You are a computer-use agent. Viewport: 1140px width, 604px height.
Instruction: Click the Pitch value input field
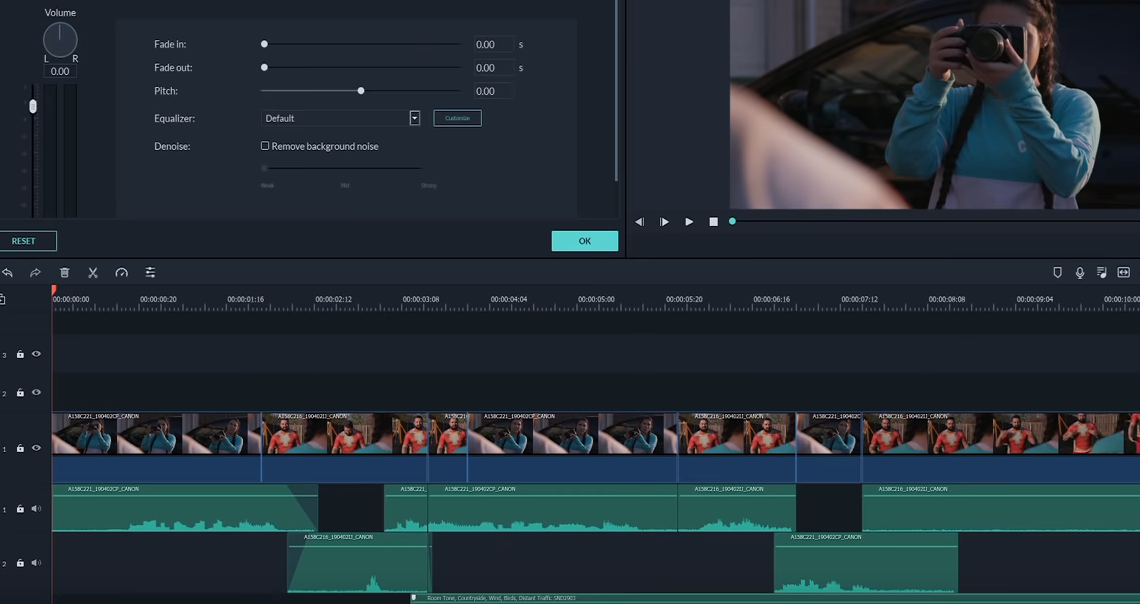[x=494, y=91]
